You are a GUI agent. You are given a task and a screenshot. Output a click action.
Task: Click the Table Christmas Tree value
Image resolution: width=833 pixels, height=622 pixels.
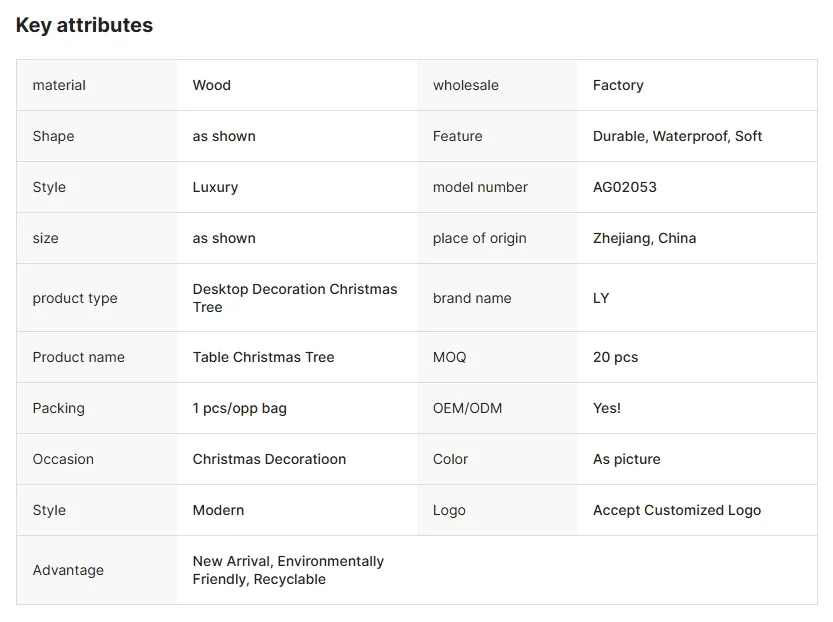point(263,357)
